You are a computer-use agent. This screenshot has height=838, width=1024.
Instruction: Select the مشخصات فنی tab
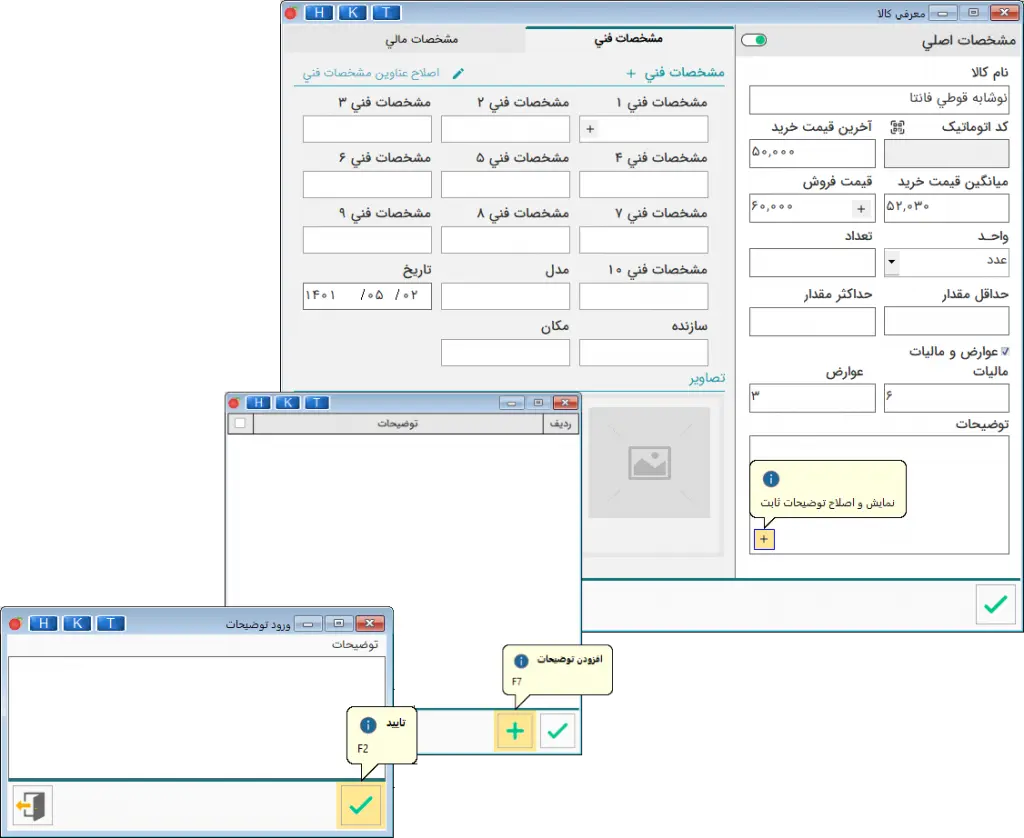point(628,39)
